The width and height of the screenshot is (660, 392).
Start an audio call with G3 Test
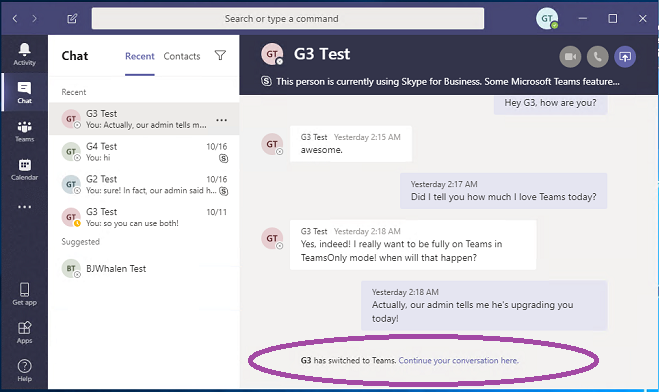tap(597, 56)
